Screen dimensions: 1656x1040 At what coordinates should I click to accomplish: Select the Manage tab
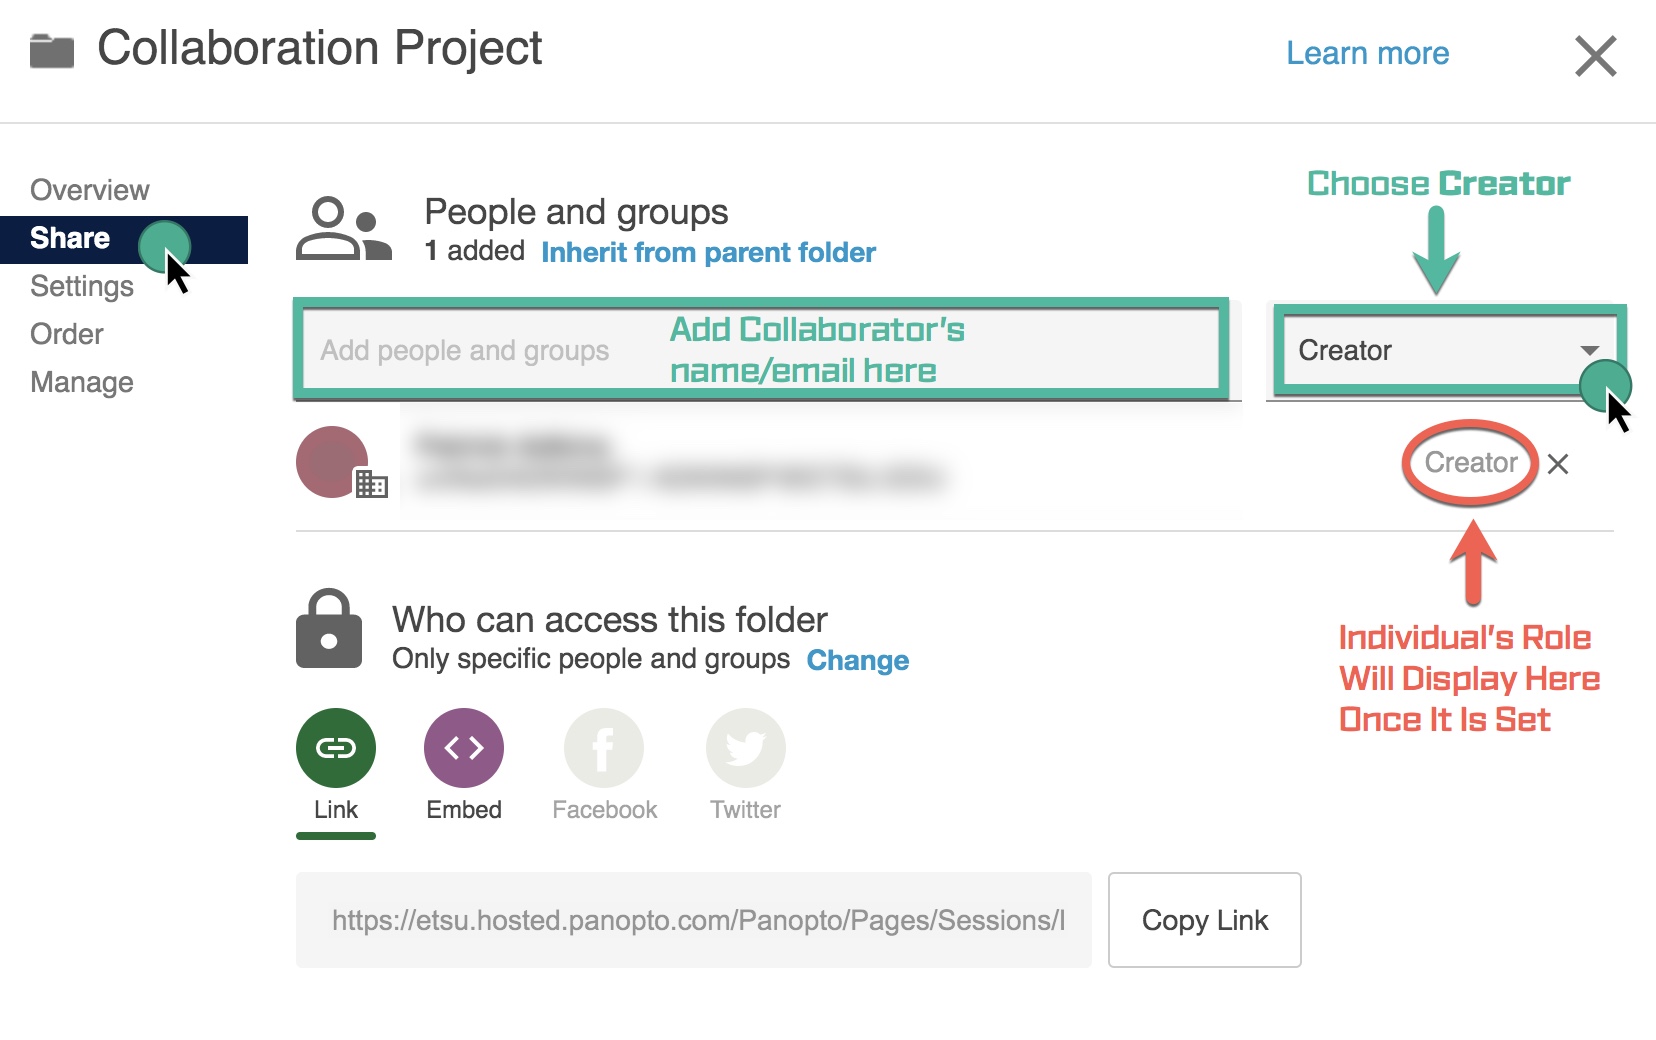pyautogui.click(x=82, y=382)
